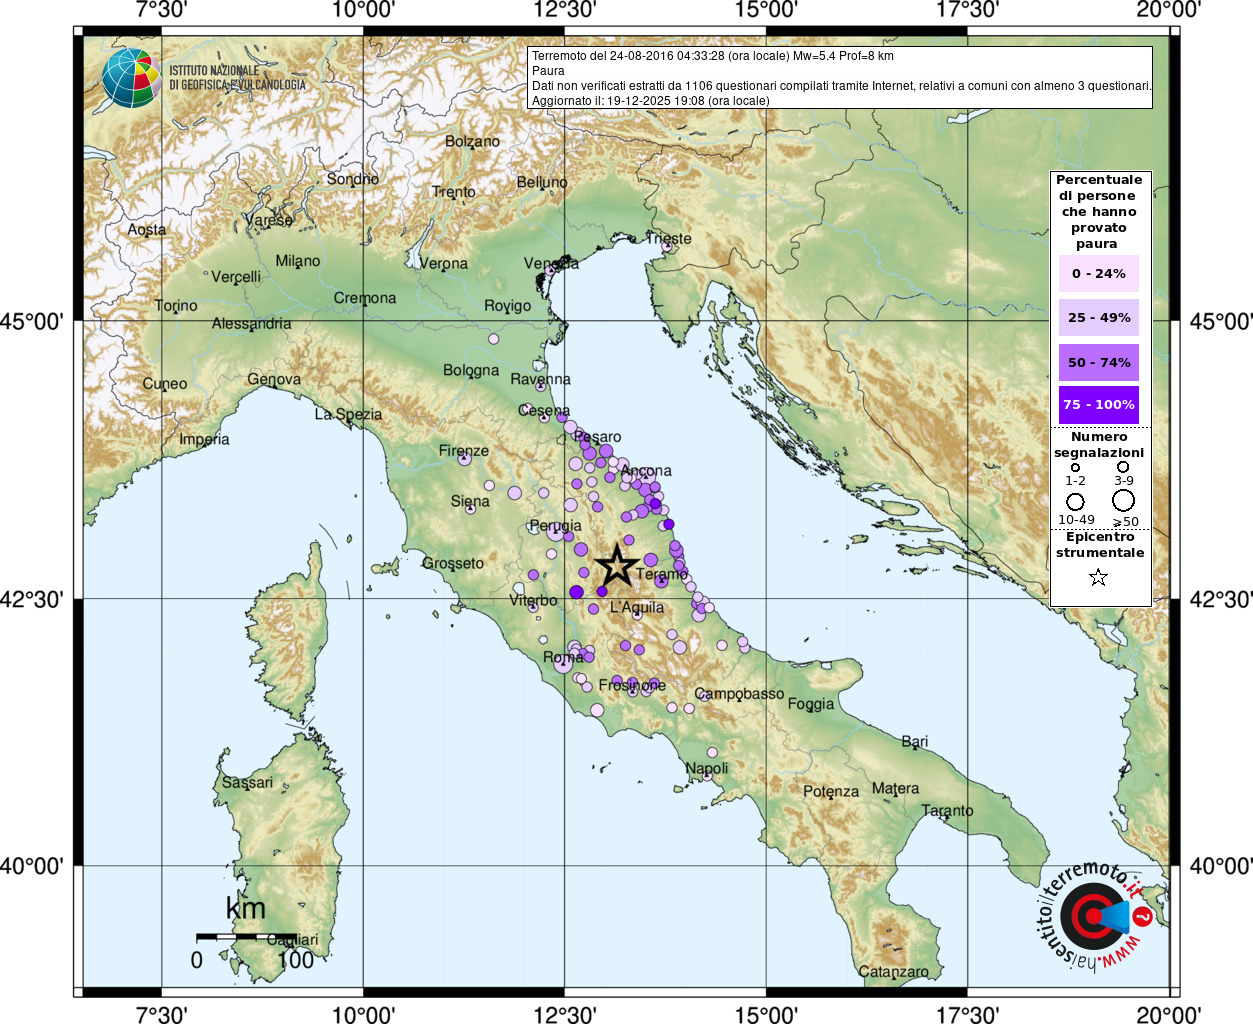Click the Bari city label
The width and height of the screenshot is (1253, 1024).
coord(915,741)
